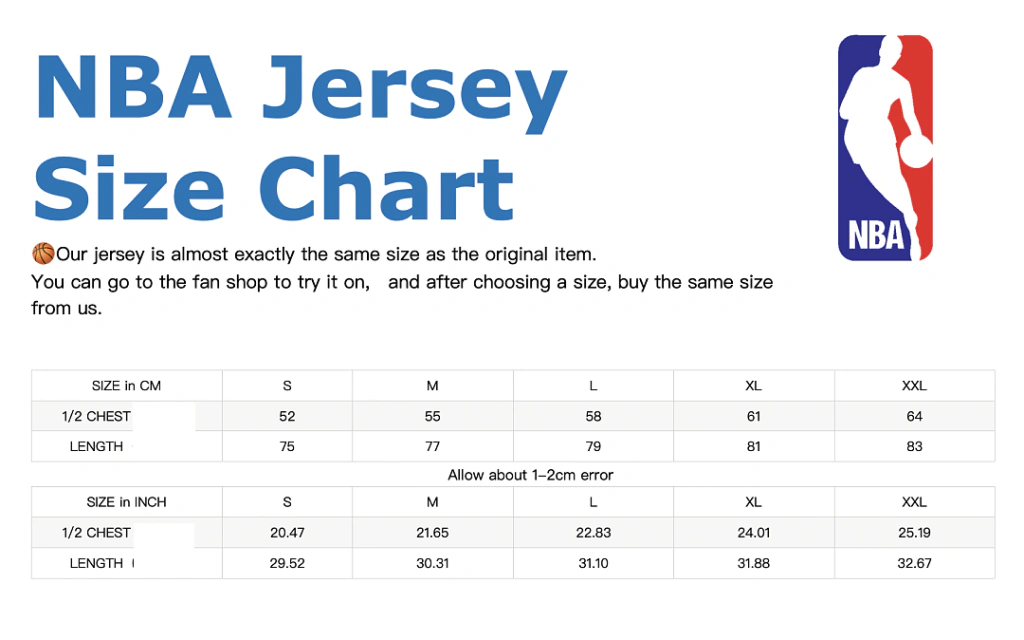Click the 'Our jersey is almost exactly' sentence

pos(326,254)
